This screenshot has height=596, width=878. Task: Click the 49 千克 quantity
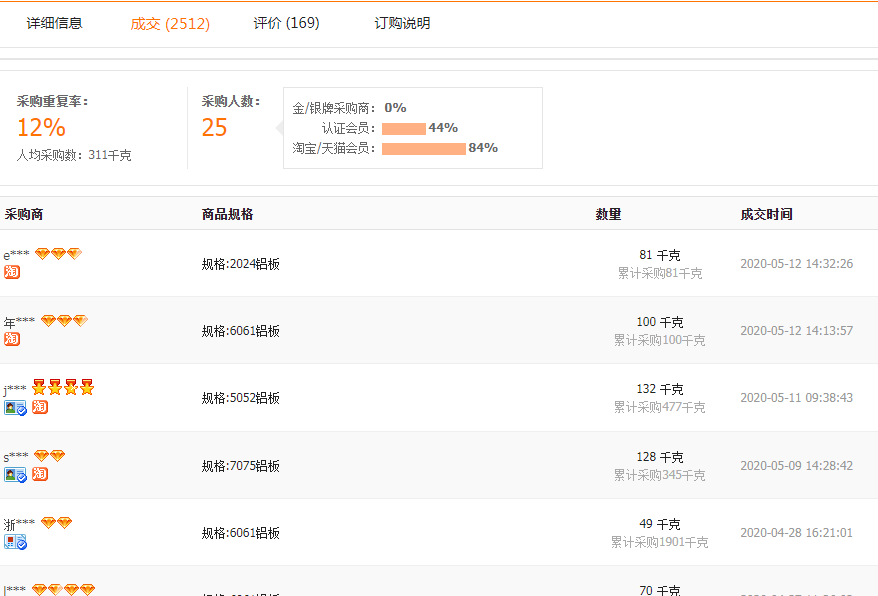click(x=660, y=524)
